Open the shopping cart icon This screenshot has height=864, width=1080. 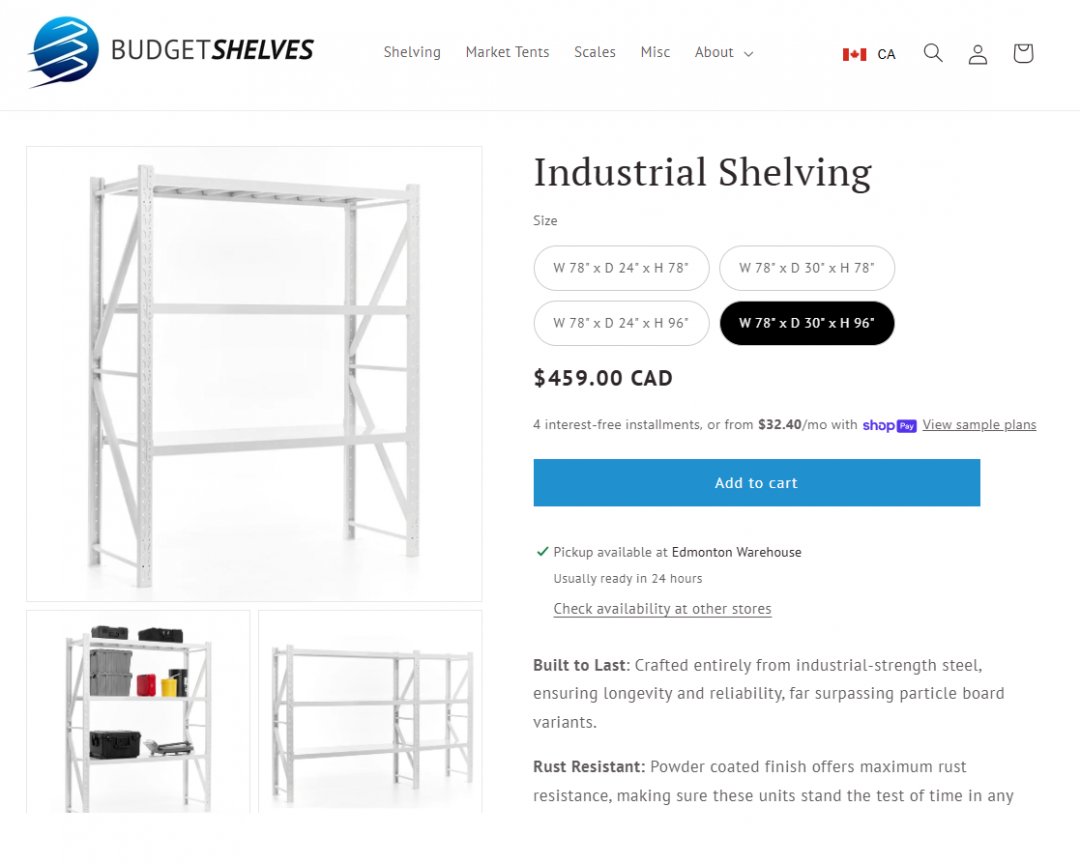tap(1022, 53)
